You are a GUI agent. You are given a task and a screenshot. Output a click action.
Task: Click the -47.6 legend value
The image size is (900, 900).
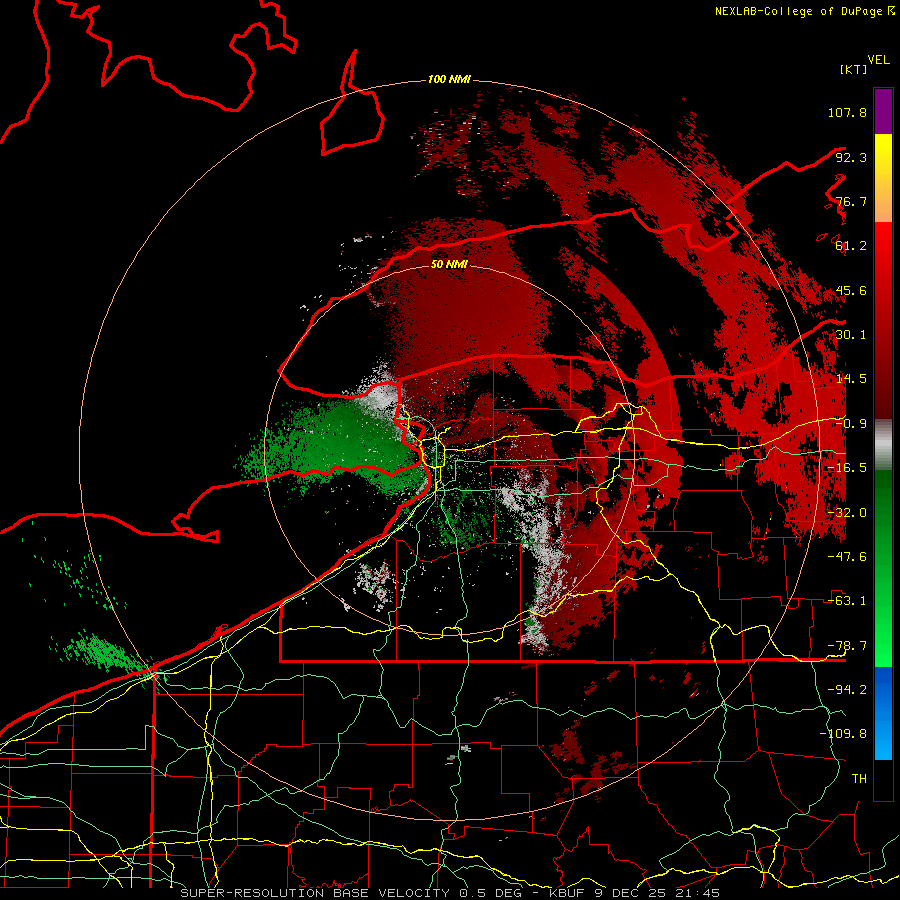tap(847, 557)
